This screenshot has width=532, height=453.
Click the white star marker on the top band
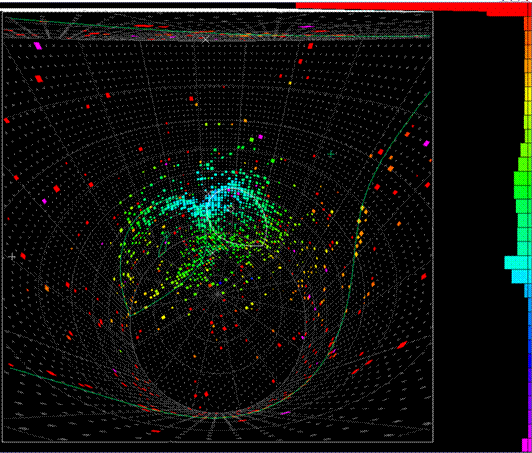click(x=206, y=39)
